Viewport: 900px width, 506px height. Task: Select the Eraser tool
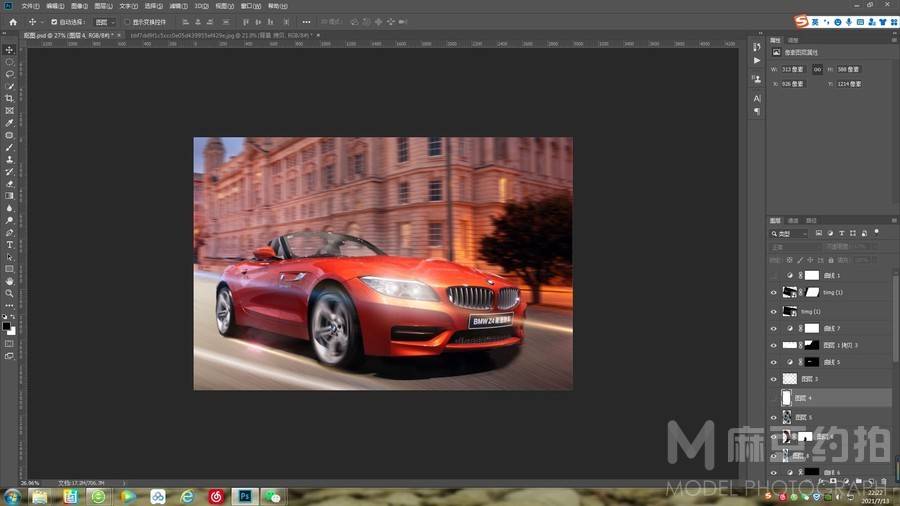tap(9, 184)
